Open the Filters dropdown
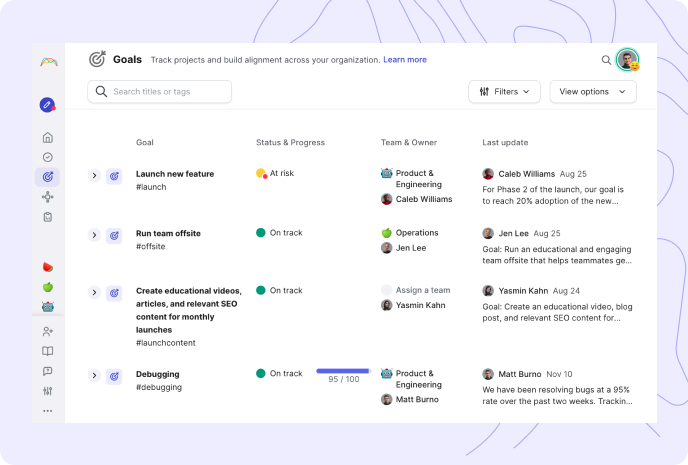The height and width of the screenshot is (465, 688). [504, 92]
